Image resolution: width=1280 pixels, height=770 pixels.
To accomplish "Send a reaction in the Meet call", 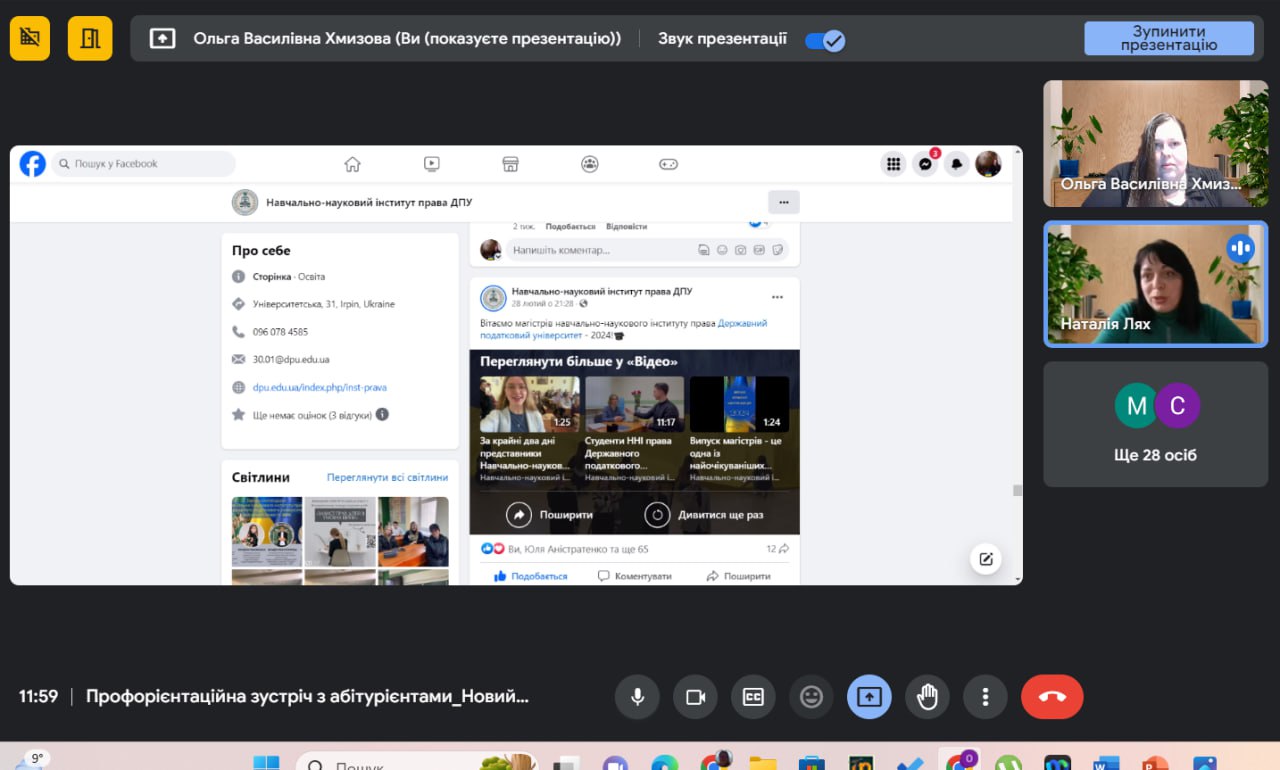I will (x=812, y=697).
